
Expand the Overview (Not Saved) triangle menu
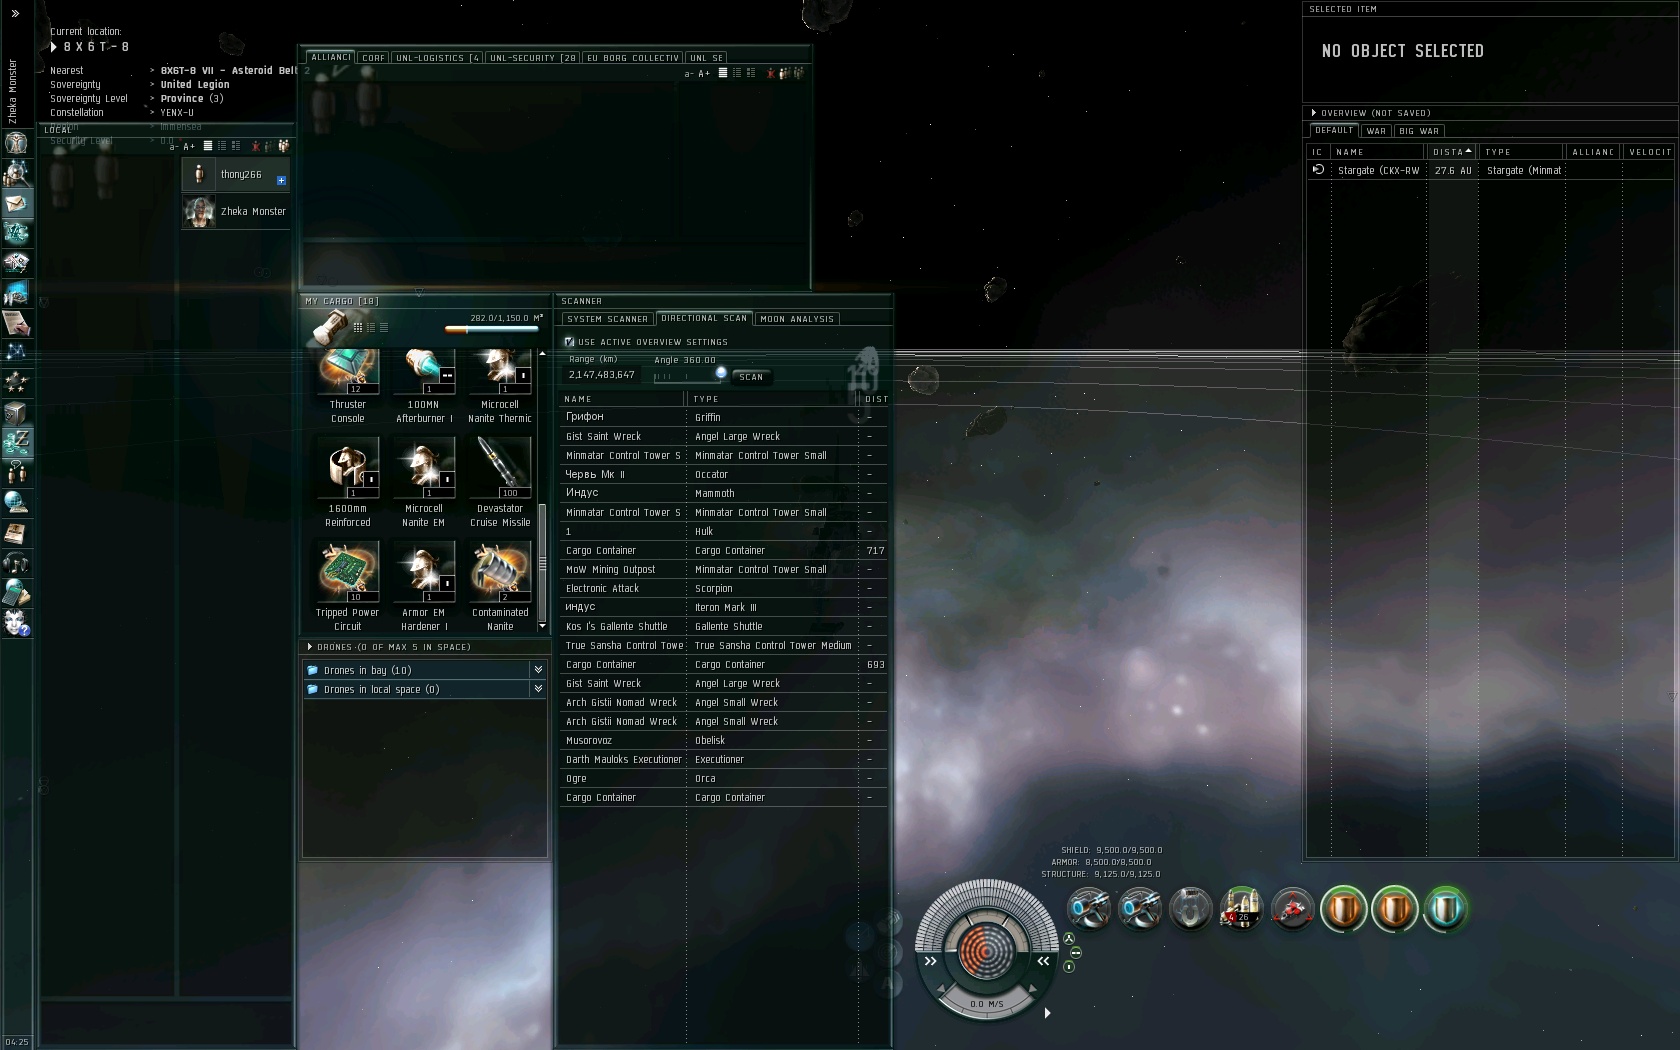[x=1314, y=113]
